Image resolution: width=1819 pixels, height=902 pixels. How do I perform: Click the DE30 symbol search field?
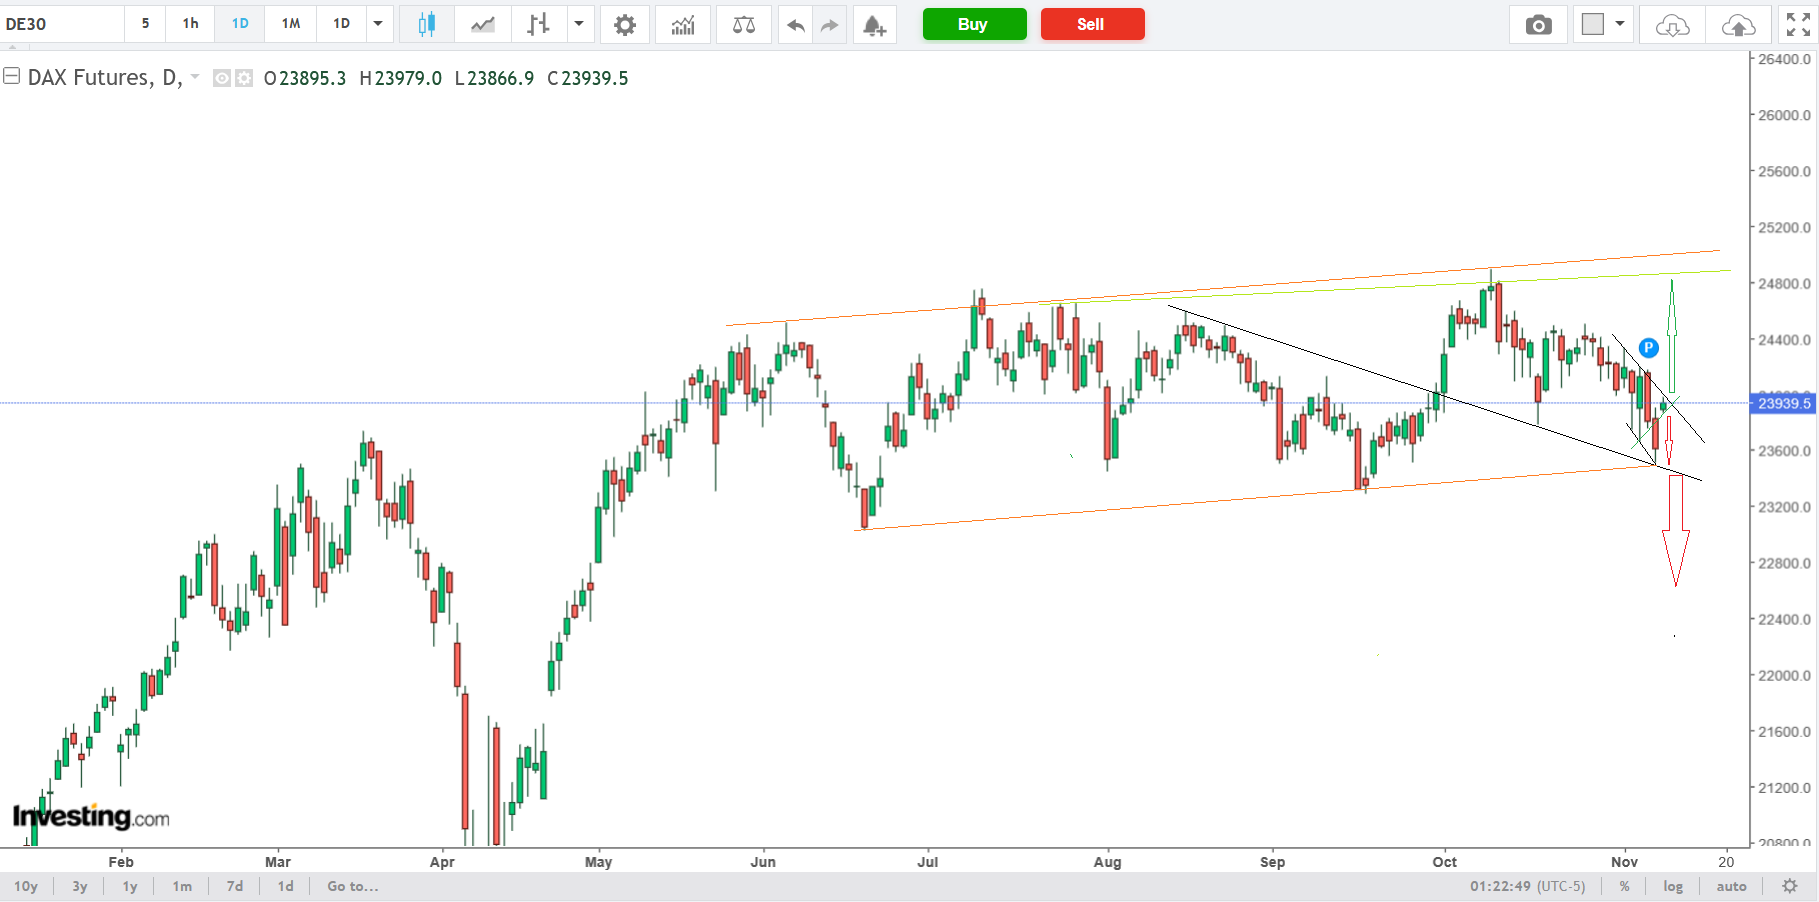coord(60,24)
